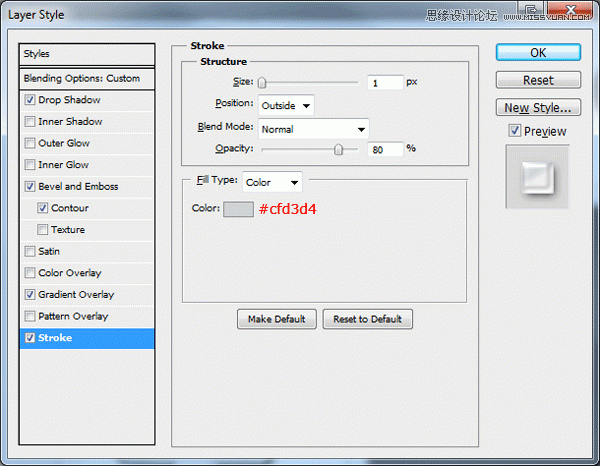Toggle the Bevel and Emboss checkbox
This screenshot has width=600, height=466.
(x=30, y=186)
